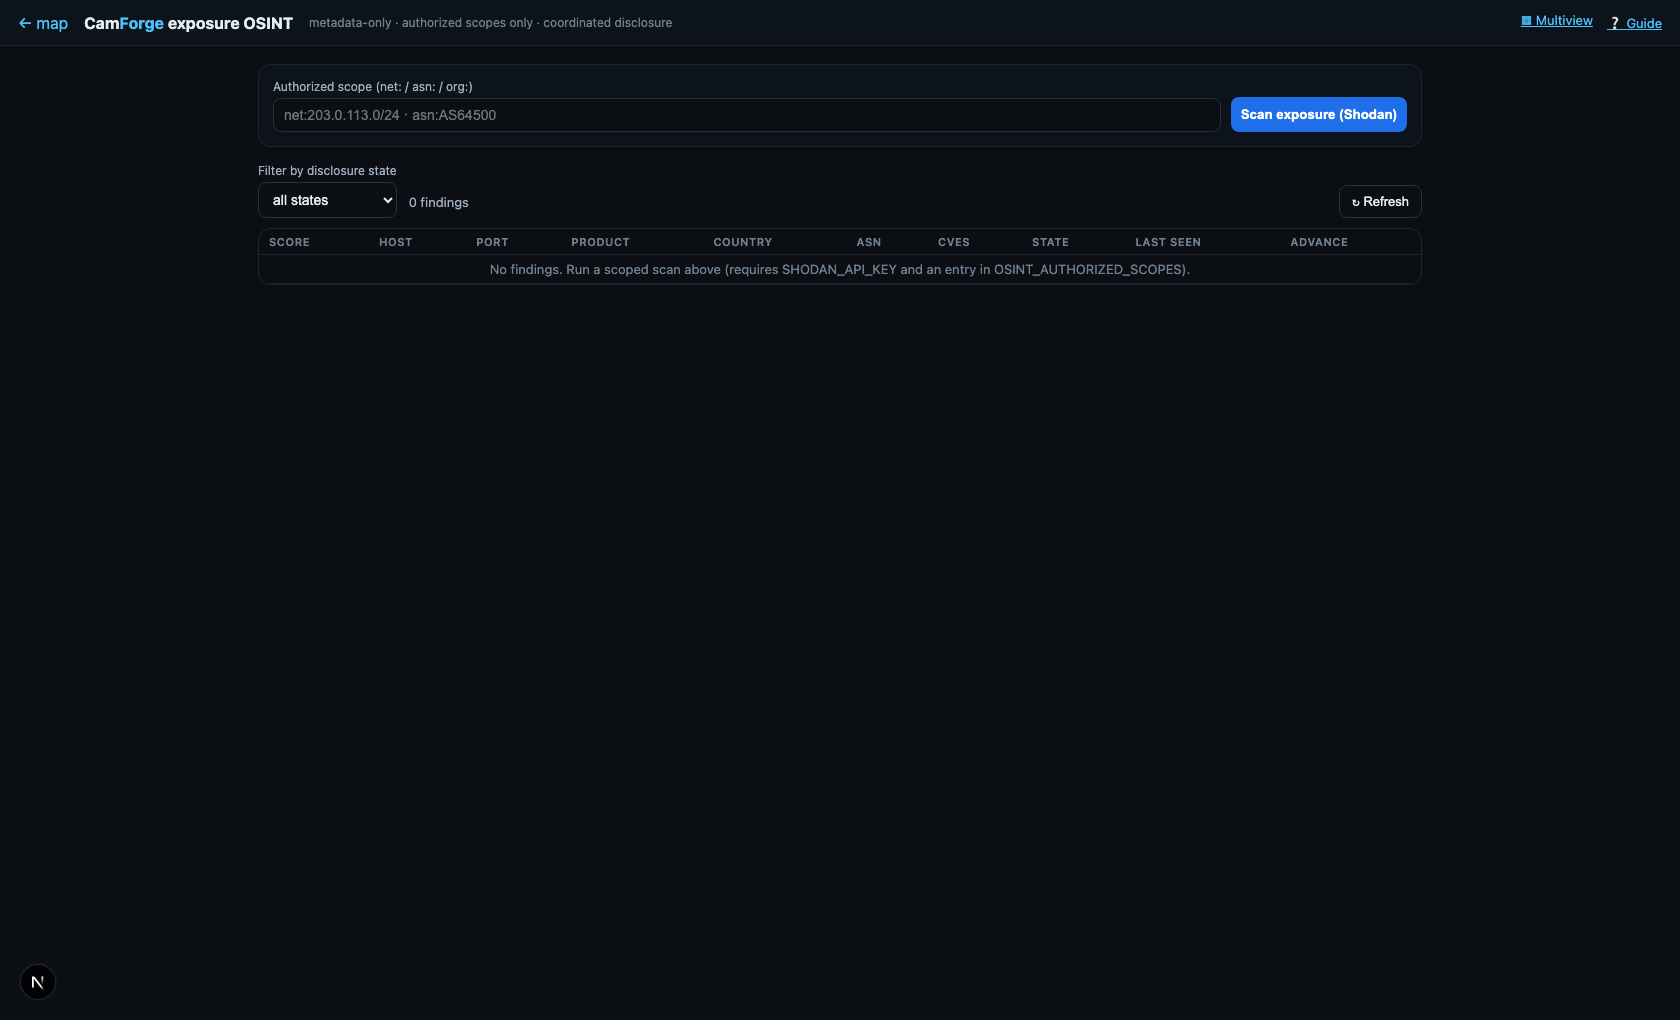Click the 'Authorized scope' field label

point(373,87)
